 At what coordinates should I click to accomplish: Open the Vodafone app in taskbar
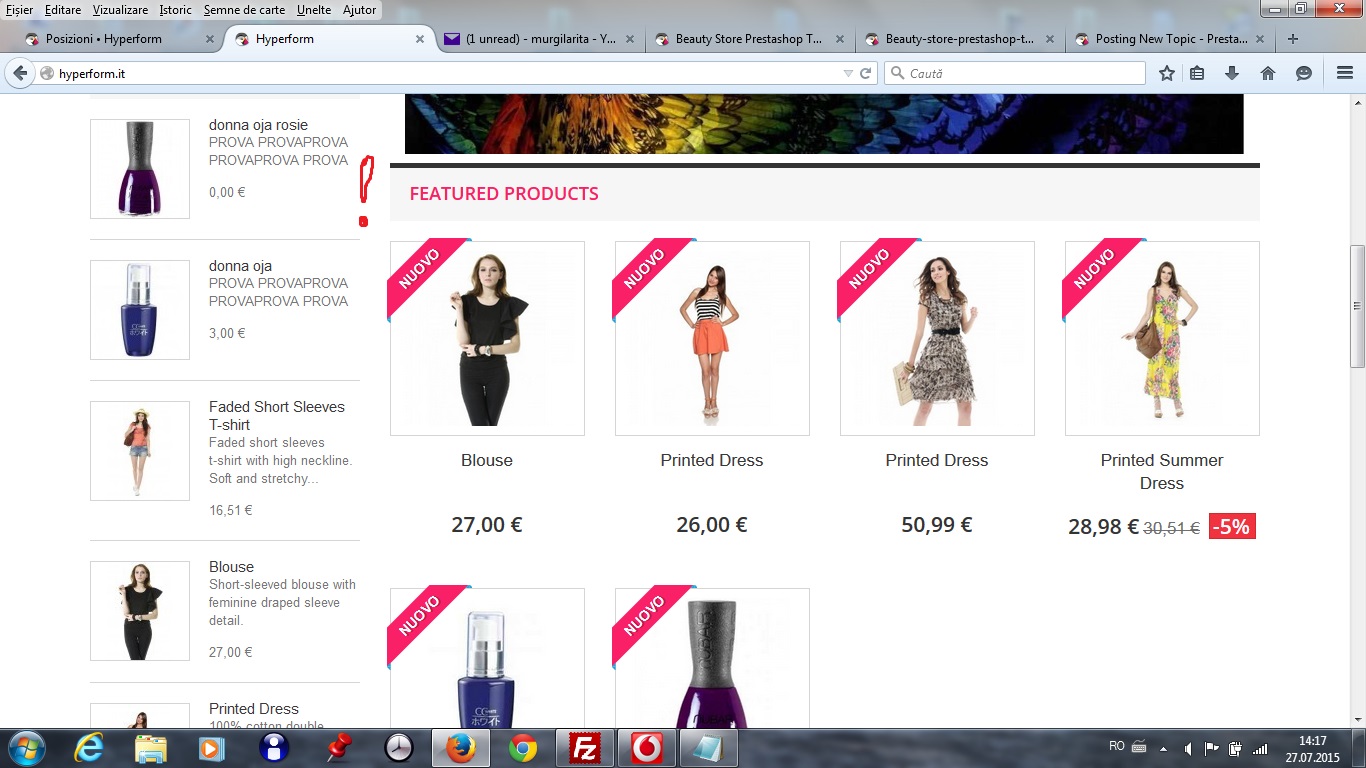(646, 748)
